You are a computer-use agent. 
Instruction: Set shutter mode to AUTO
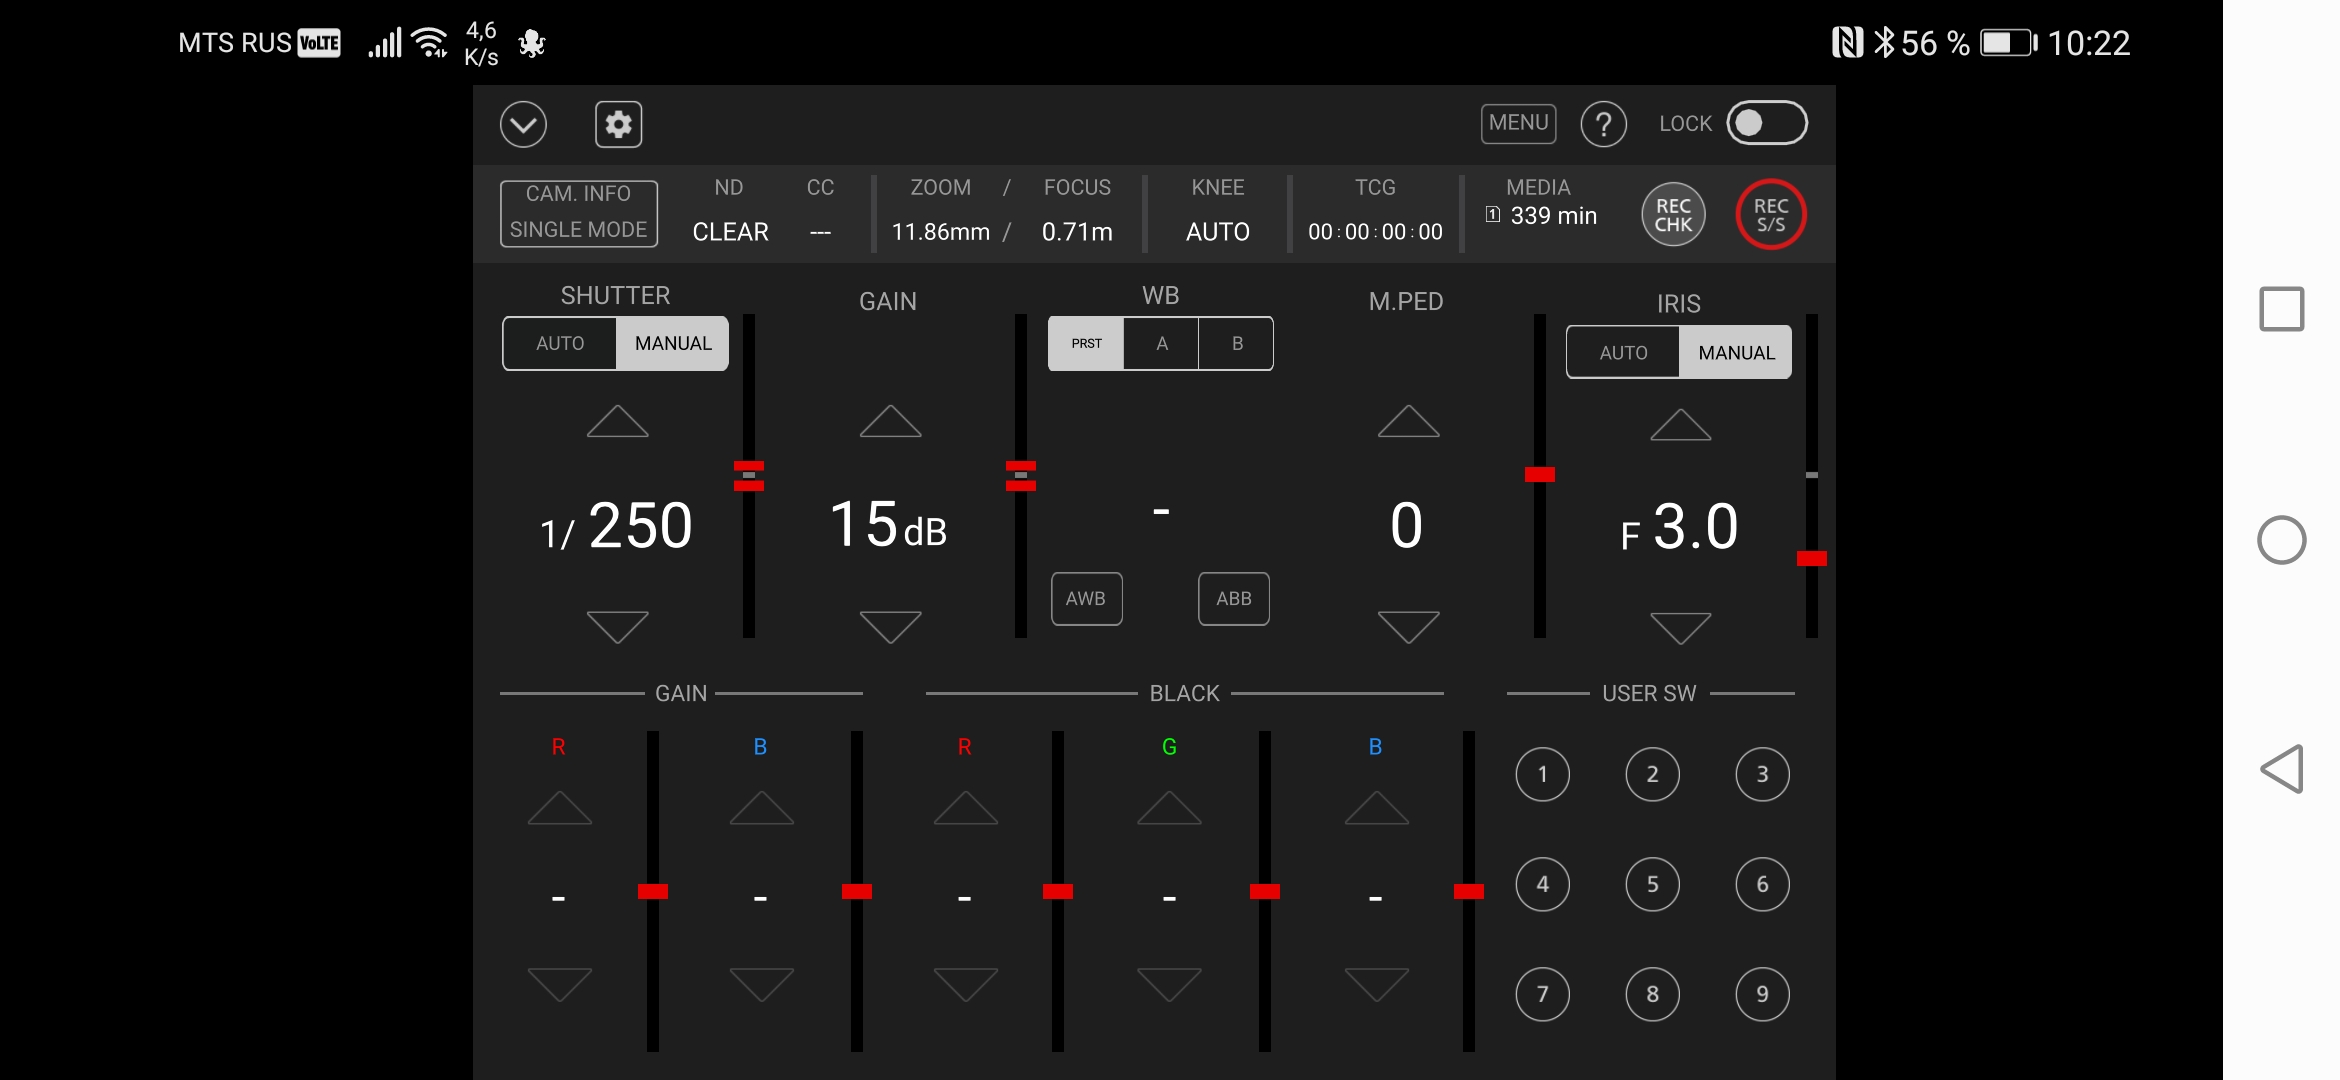560,344
